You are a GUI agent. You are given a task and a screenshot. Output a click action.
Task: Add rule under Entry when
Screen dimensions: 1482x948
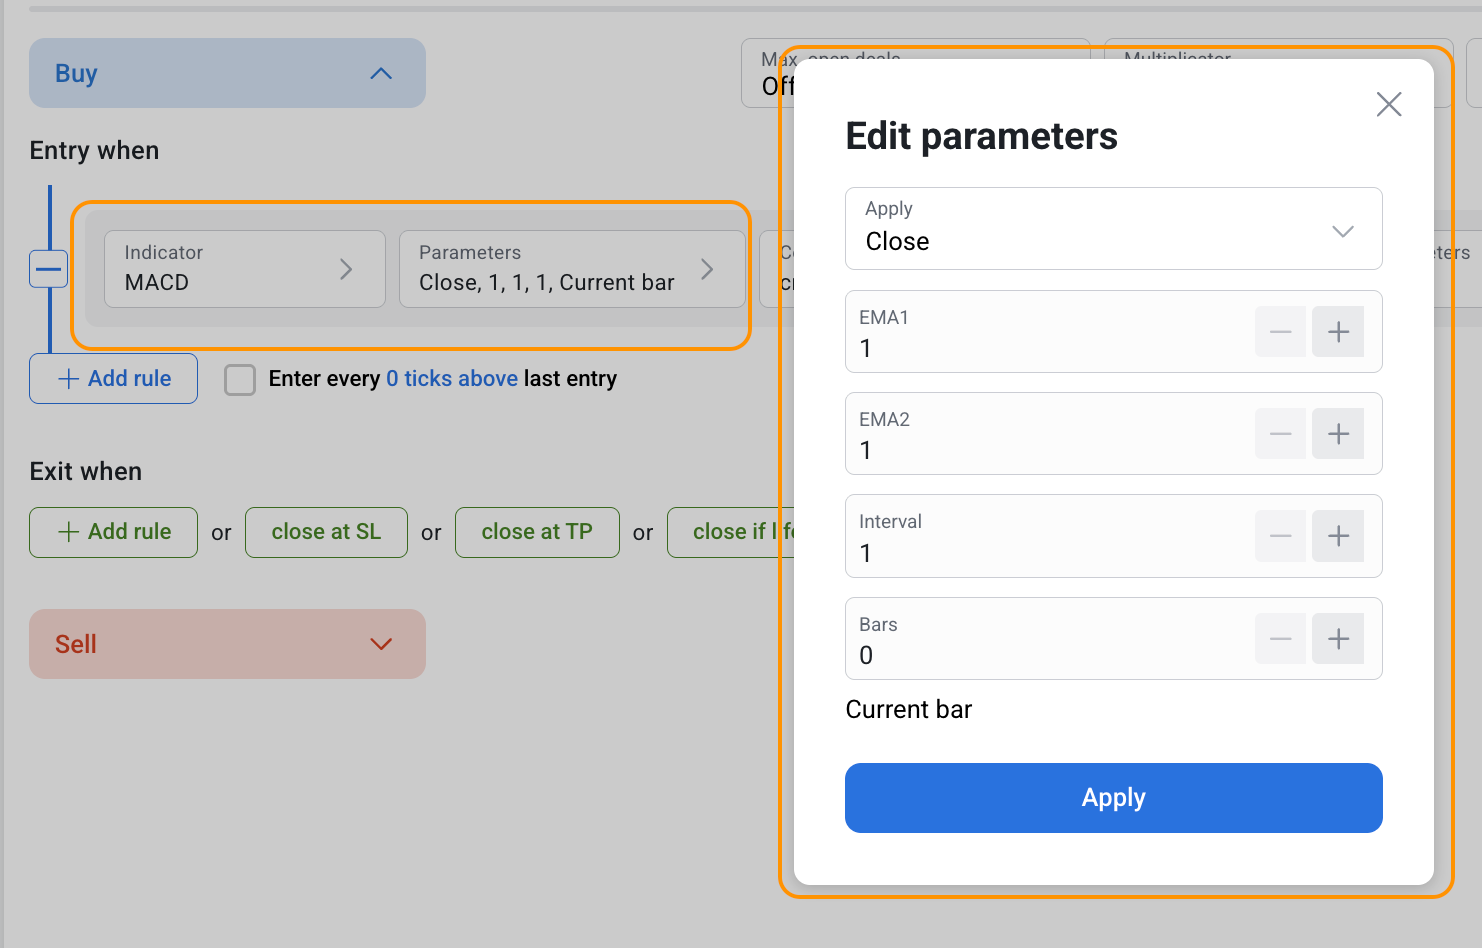[114, 379]
